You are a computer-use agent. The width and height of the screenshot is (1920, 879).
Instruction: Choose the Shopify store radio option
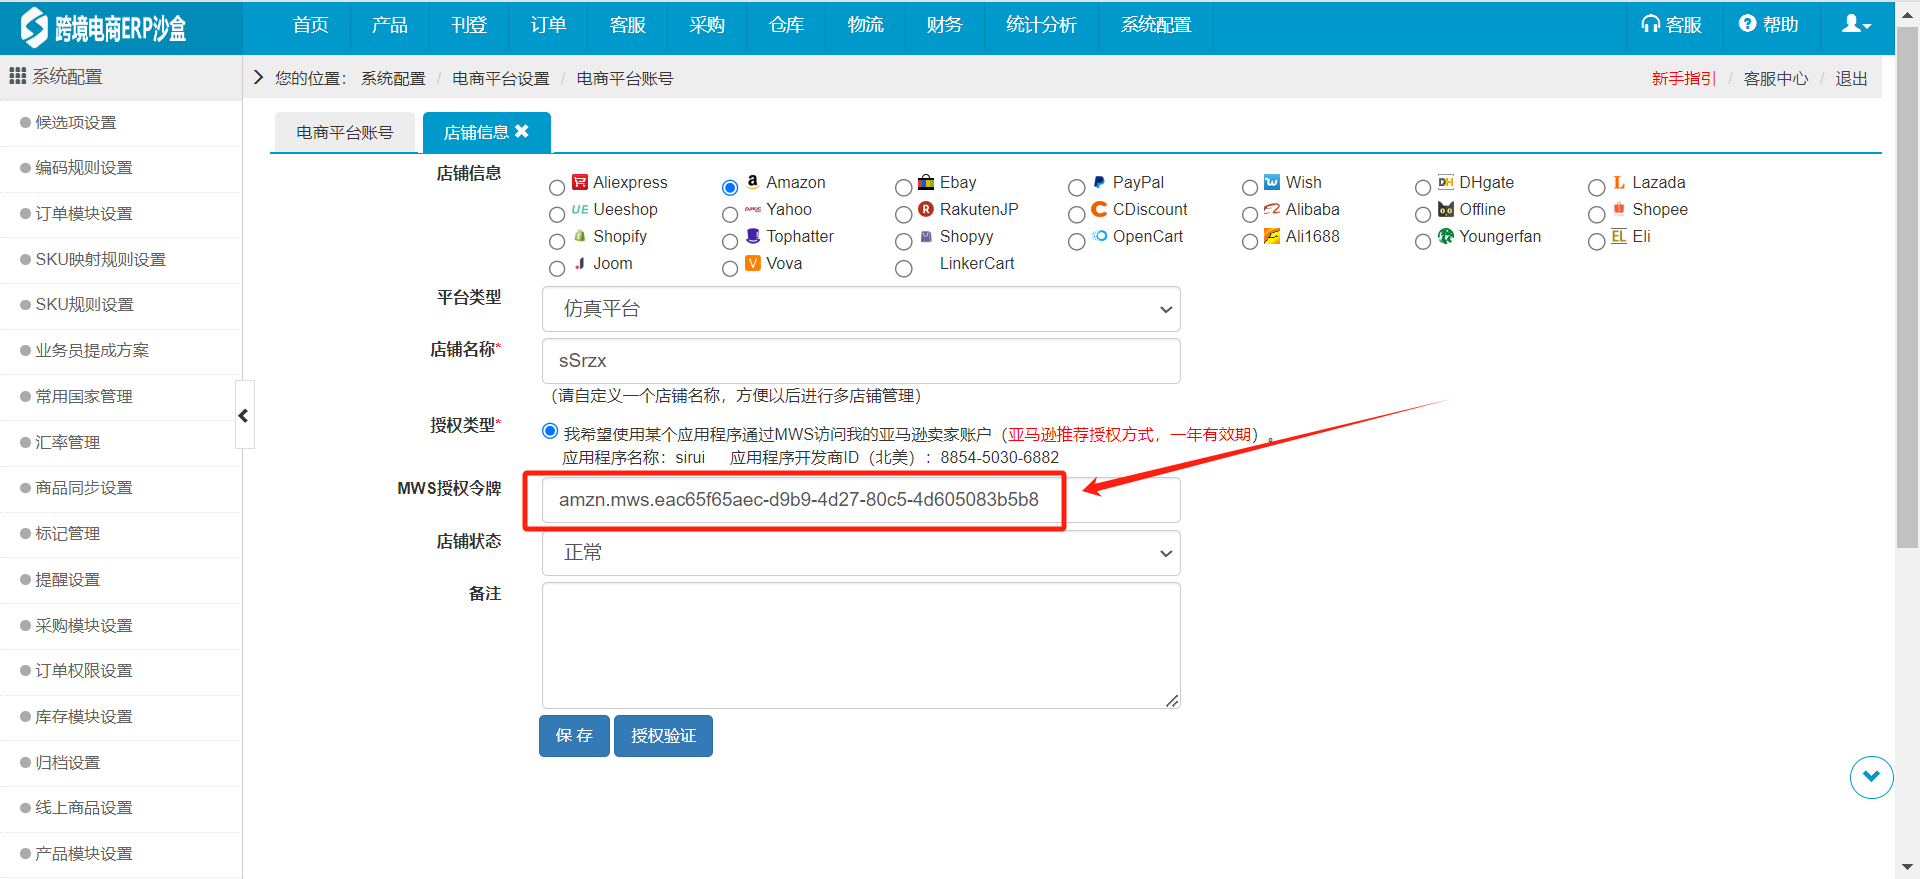click(557, 241)
